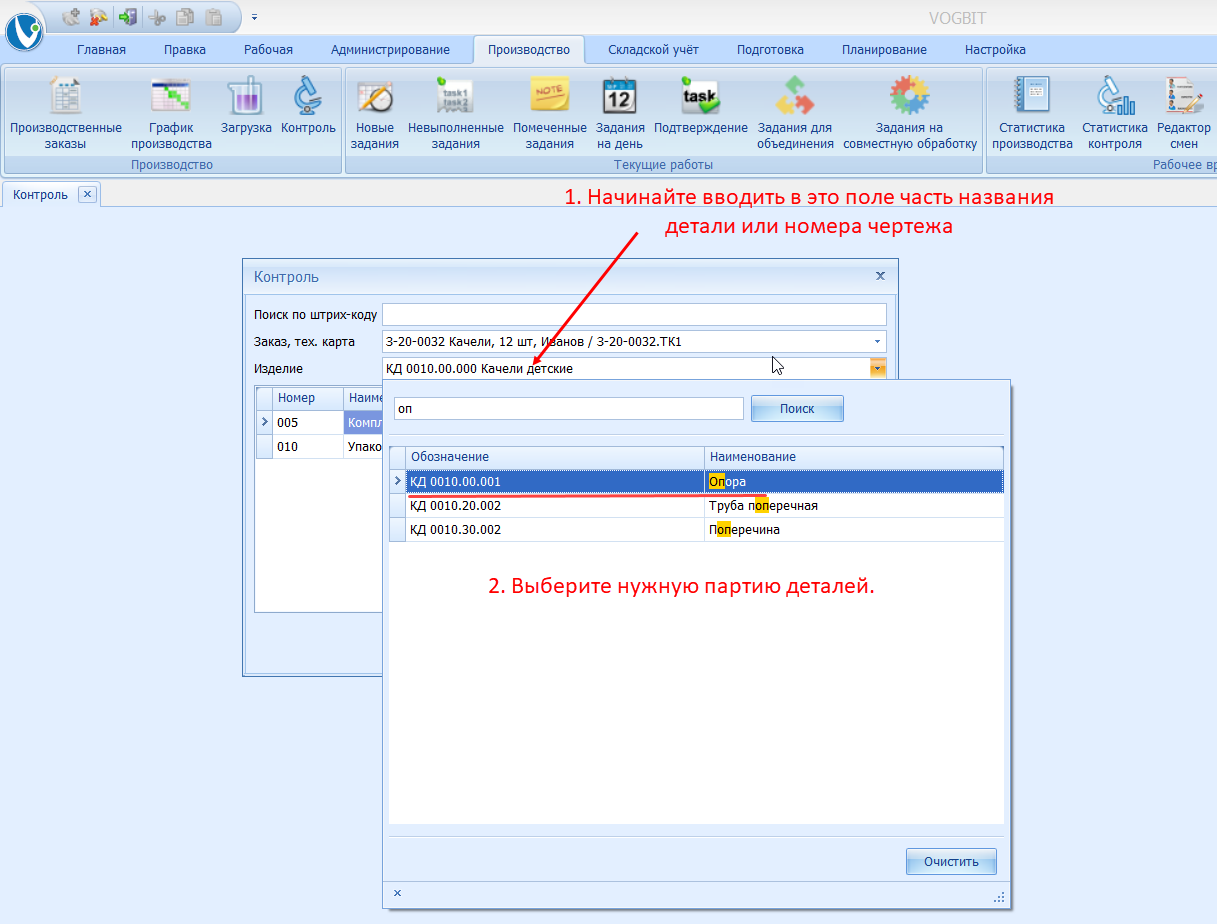The image size is (1217, 924).
Task: Expand Заказ, тех. карта dropdown
Action: click(877, 342)
